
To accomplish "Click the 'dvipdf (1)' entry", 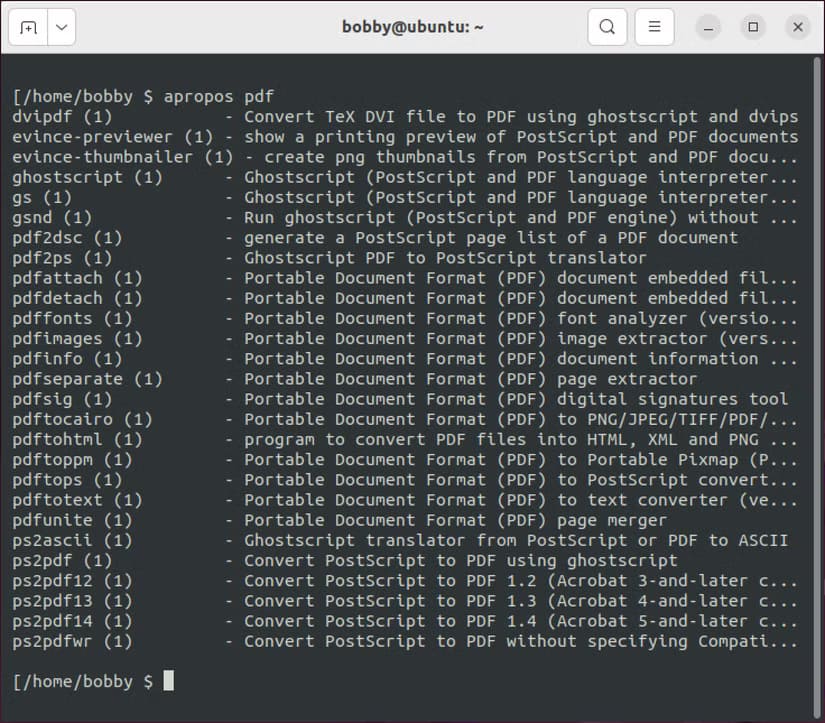I will [62, 117].
